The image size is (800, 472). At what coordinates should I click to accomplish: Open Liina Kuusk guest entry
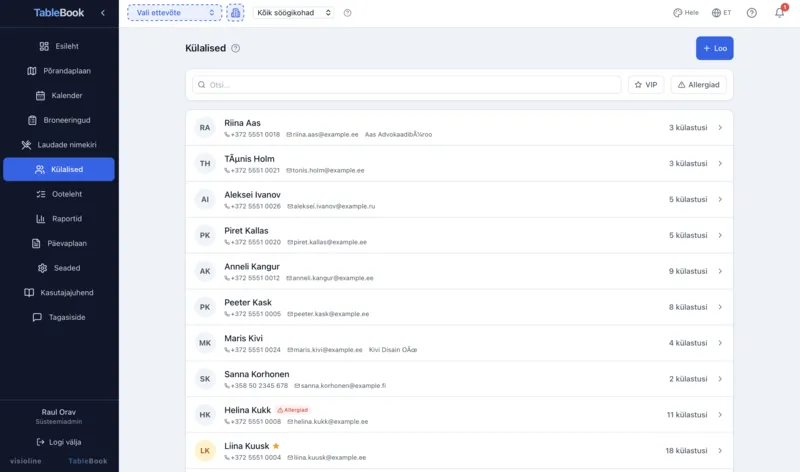[459, 451]
